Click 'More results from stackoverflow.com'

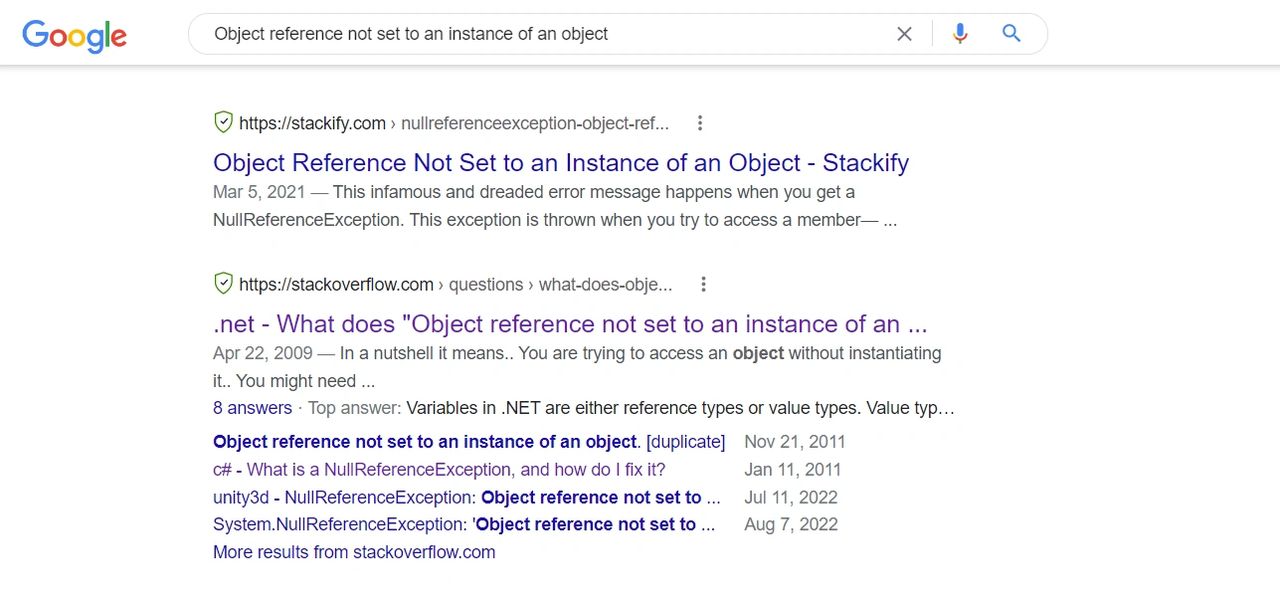tap(354, 552)
